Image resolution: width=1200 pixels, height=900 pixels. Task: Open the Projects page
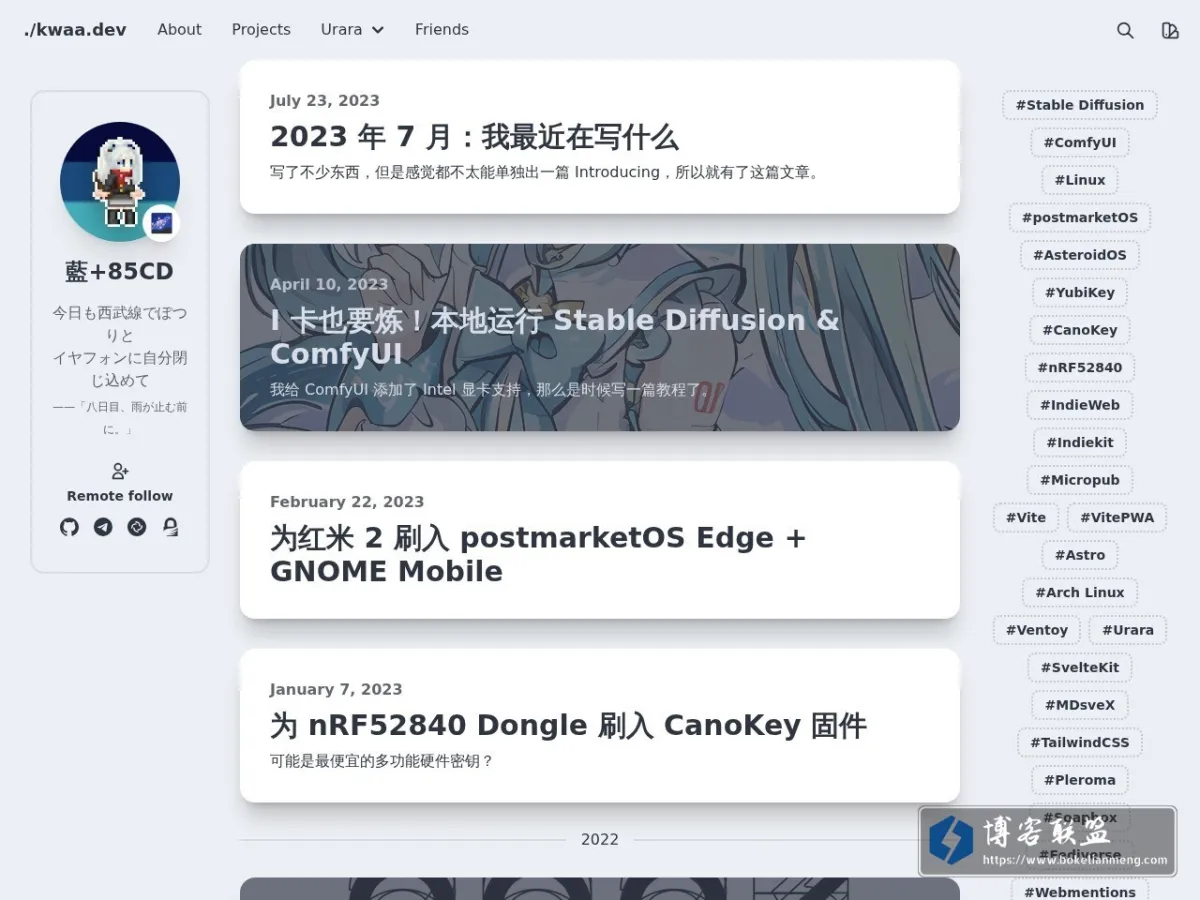tap(261, 30)
